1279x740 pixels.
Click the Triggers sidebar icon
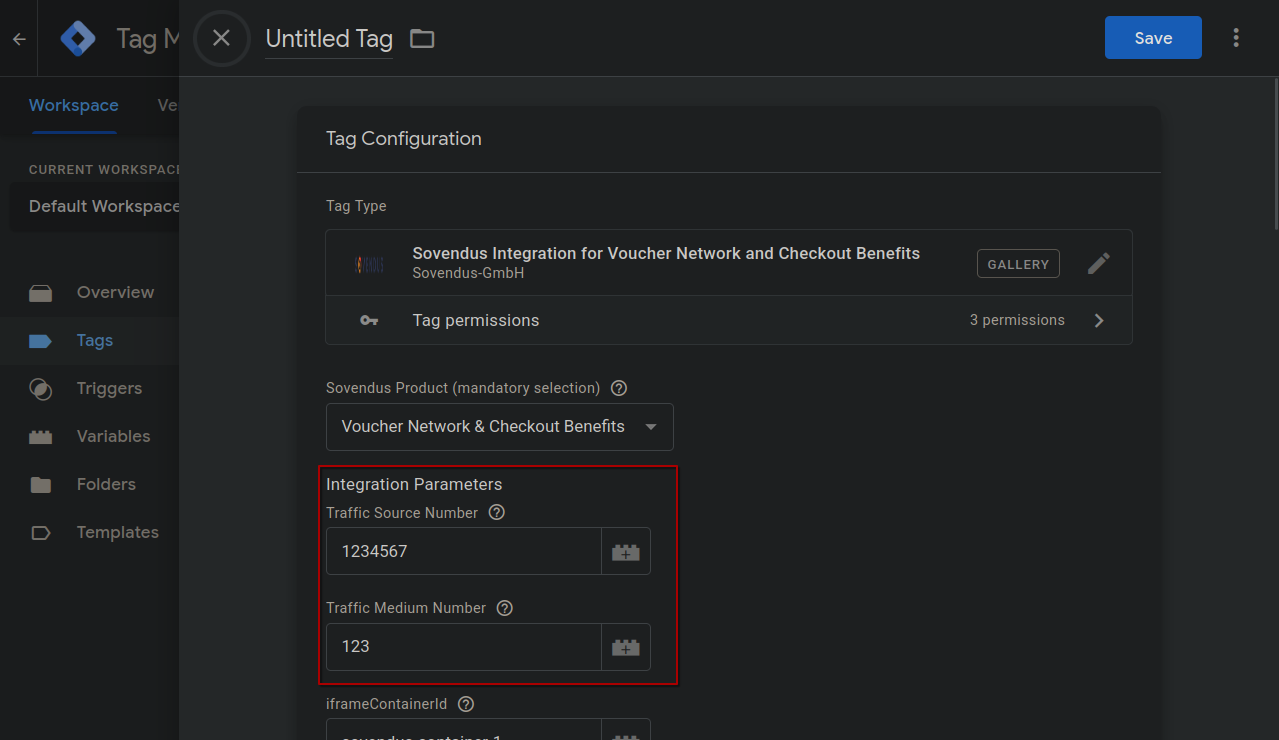(x=40, y=389)
